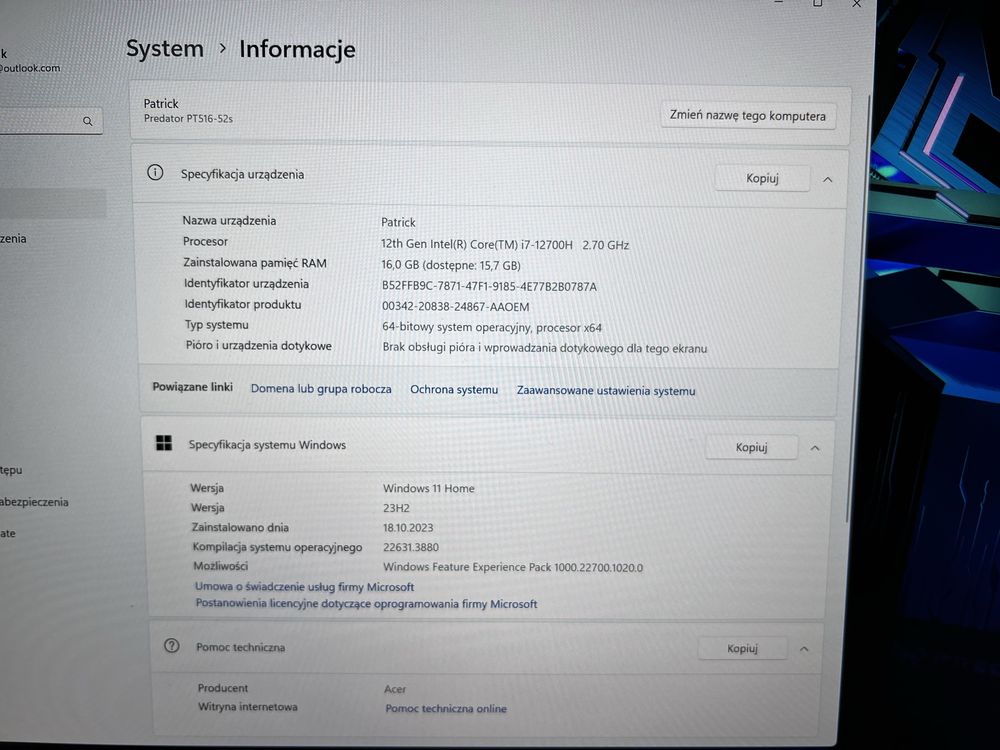This screenshot has width=1000, height=750.
Task: Click Kompilacja systemu operacyjnego label
Action: click(277, 547)
